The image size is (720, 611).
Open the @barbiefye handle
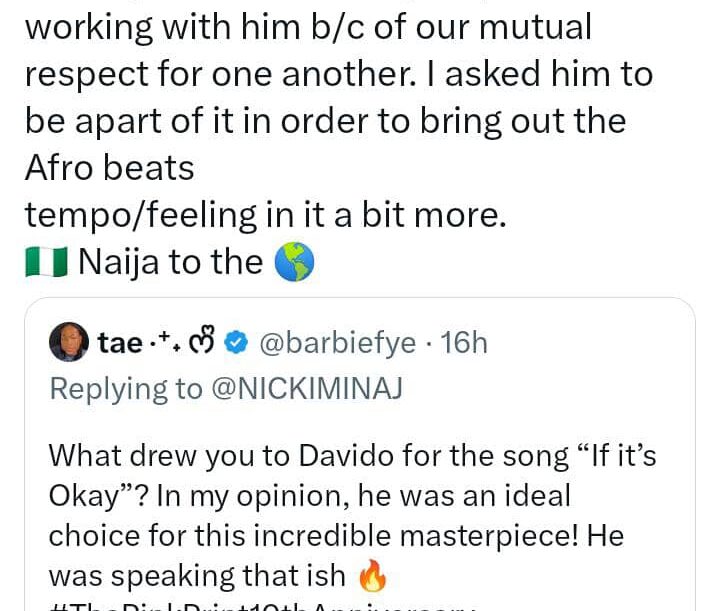point(337,343)
